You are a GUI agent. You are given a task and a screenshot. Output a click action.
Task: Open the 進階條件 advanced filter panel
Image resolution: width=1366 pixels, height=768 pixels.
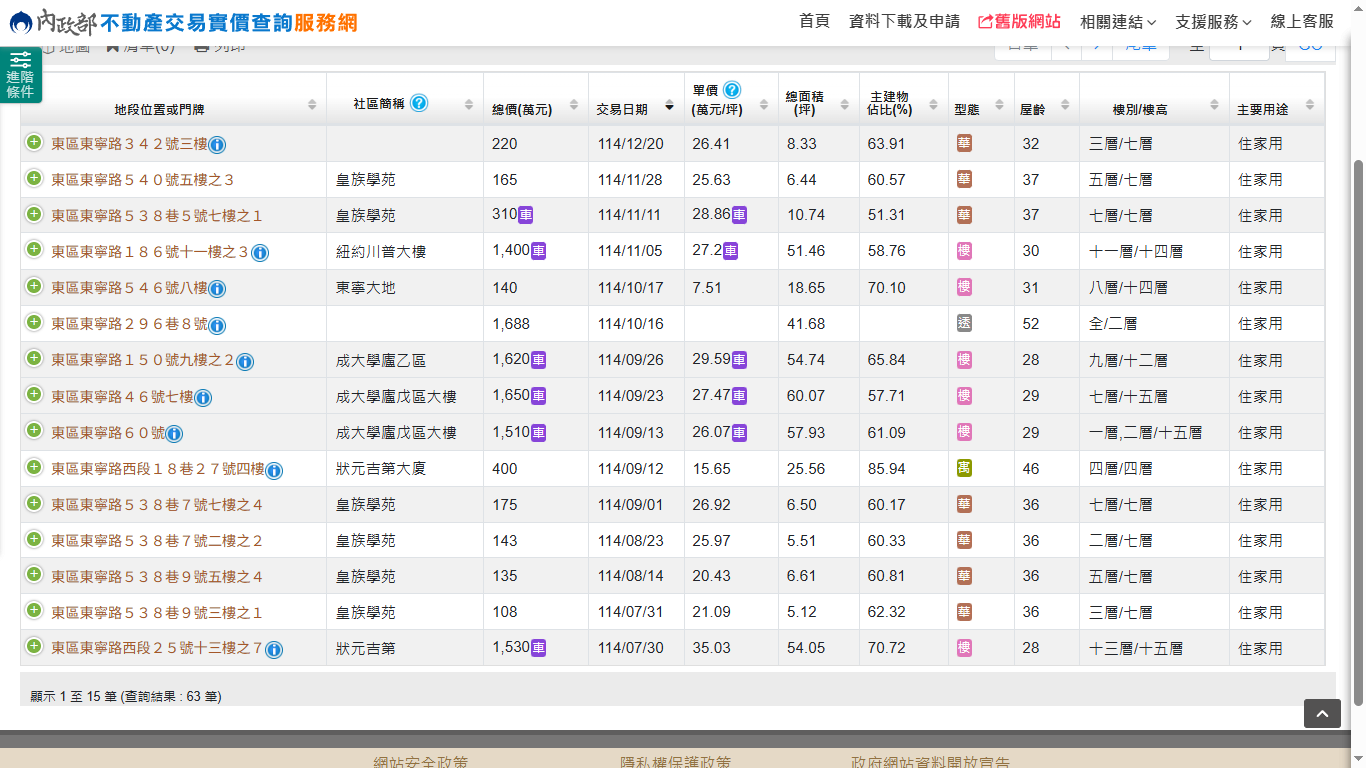pos(20,75)
